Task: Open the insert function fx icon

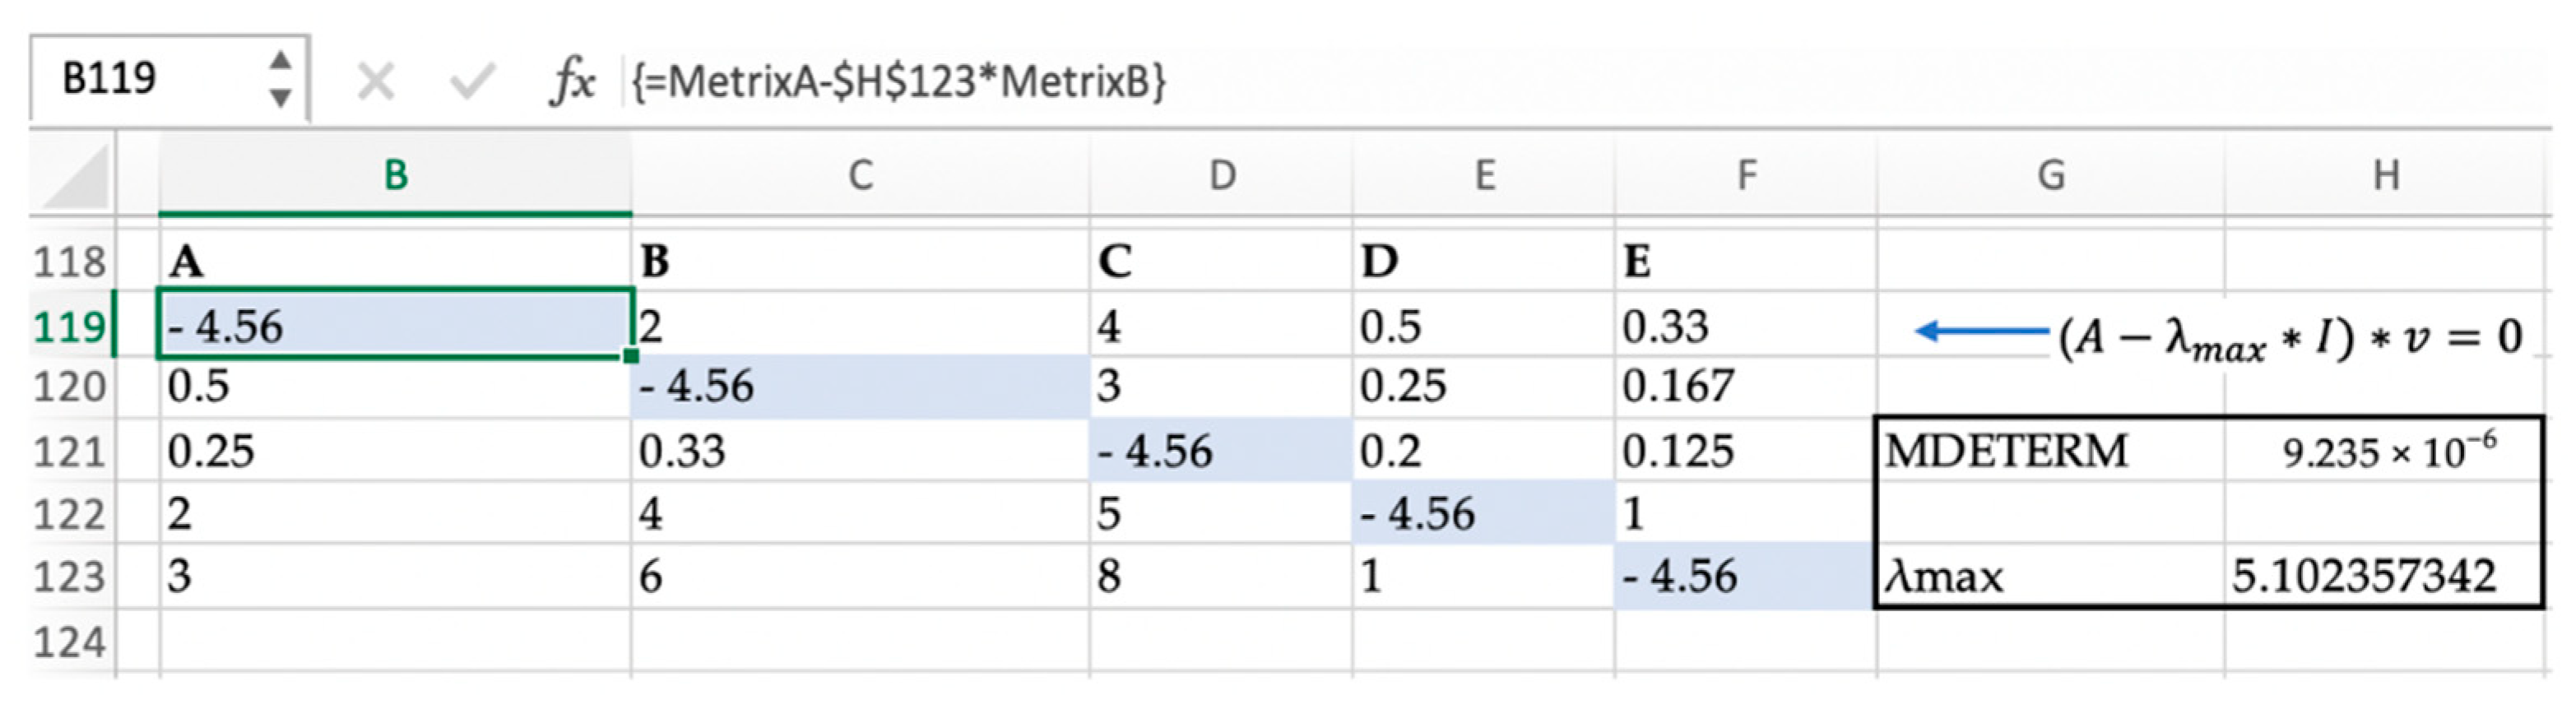Action: pyautogui.click(x=573, y=81)
